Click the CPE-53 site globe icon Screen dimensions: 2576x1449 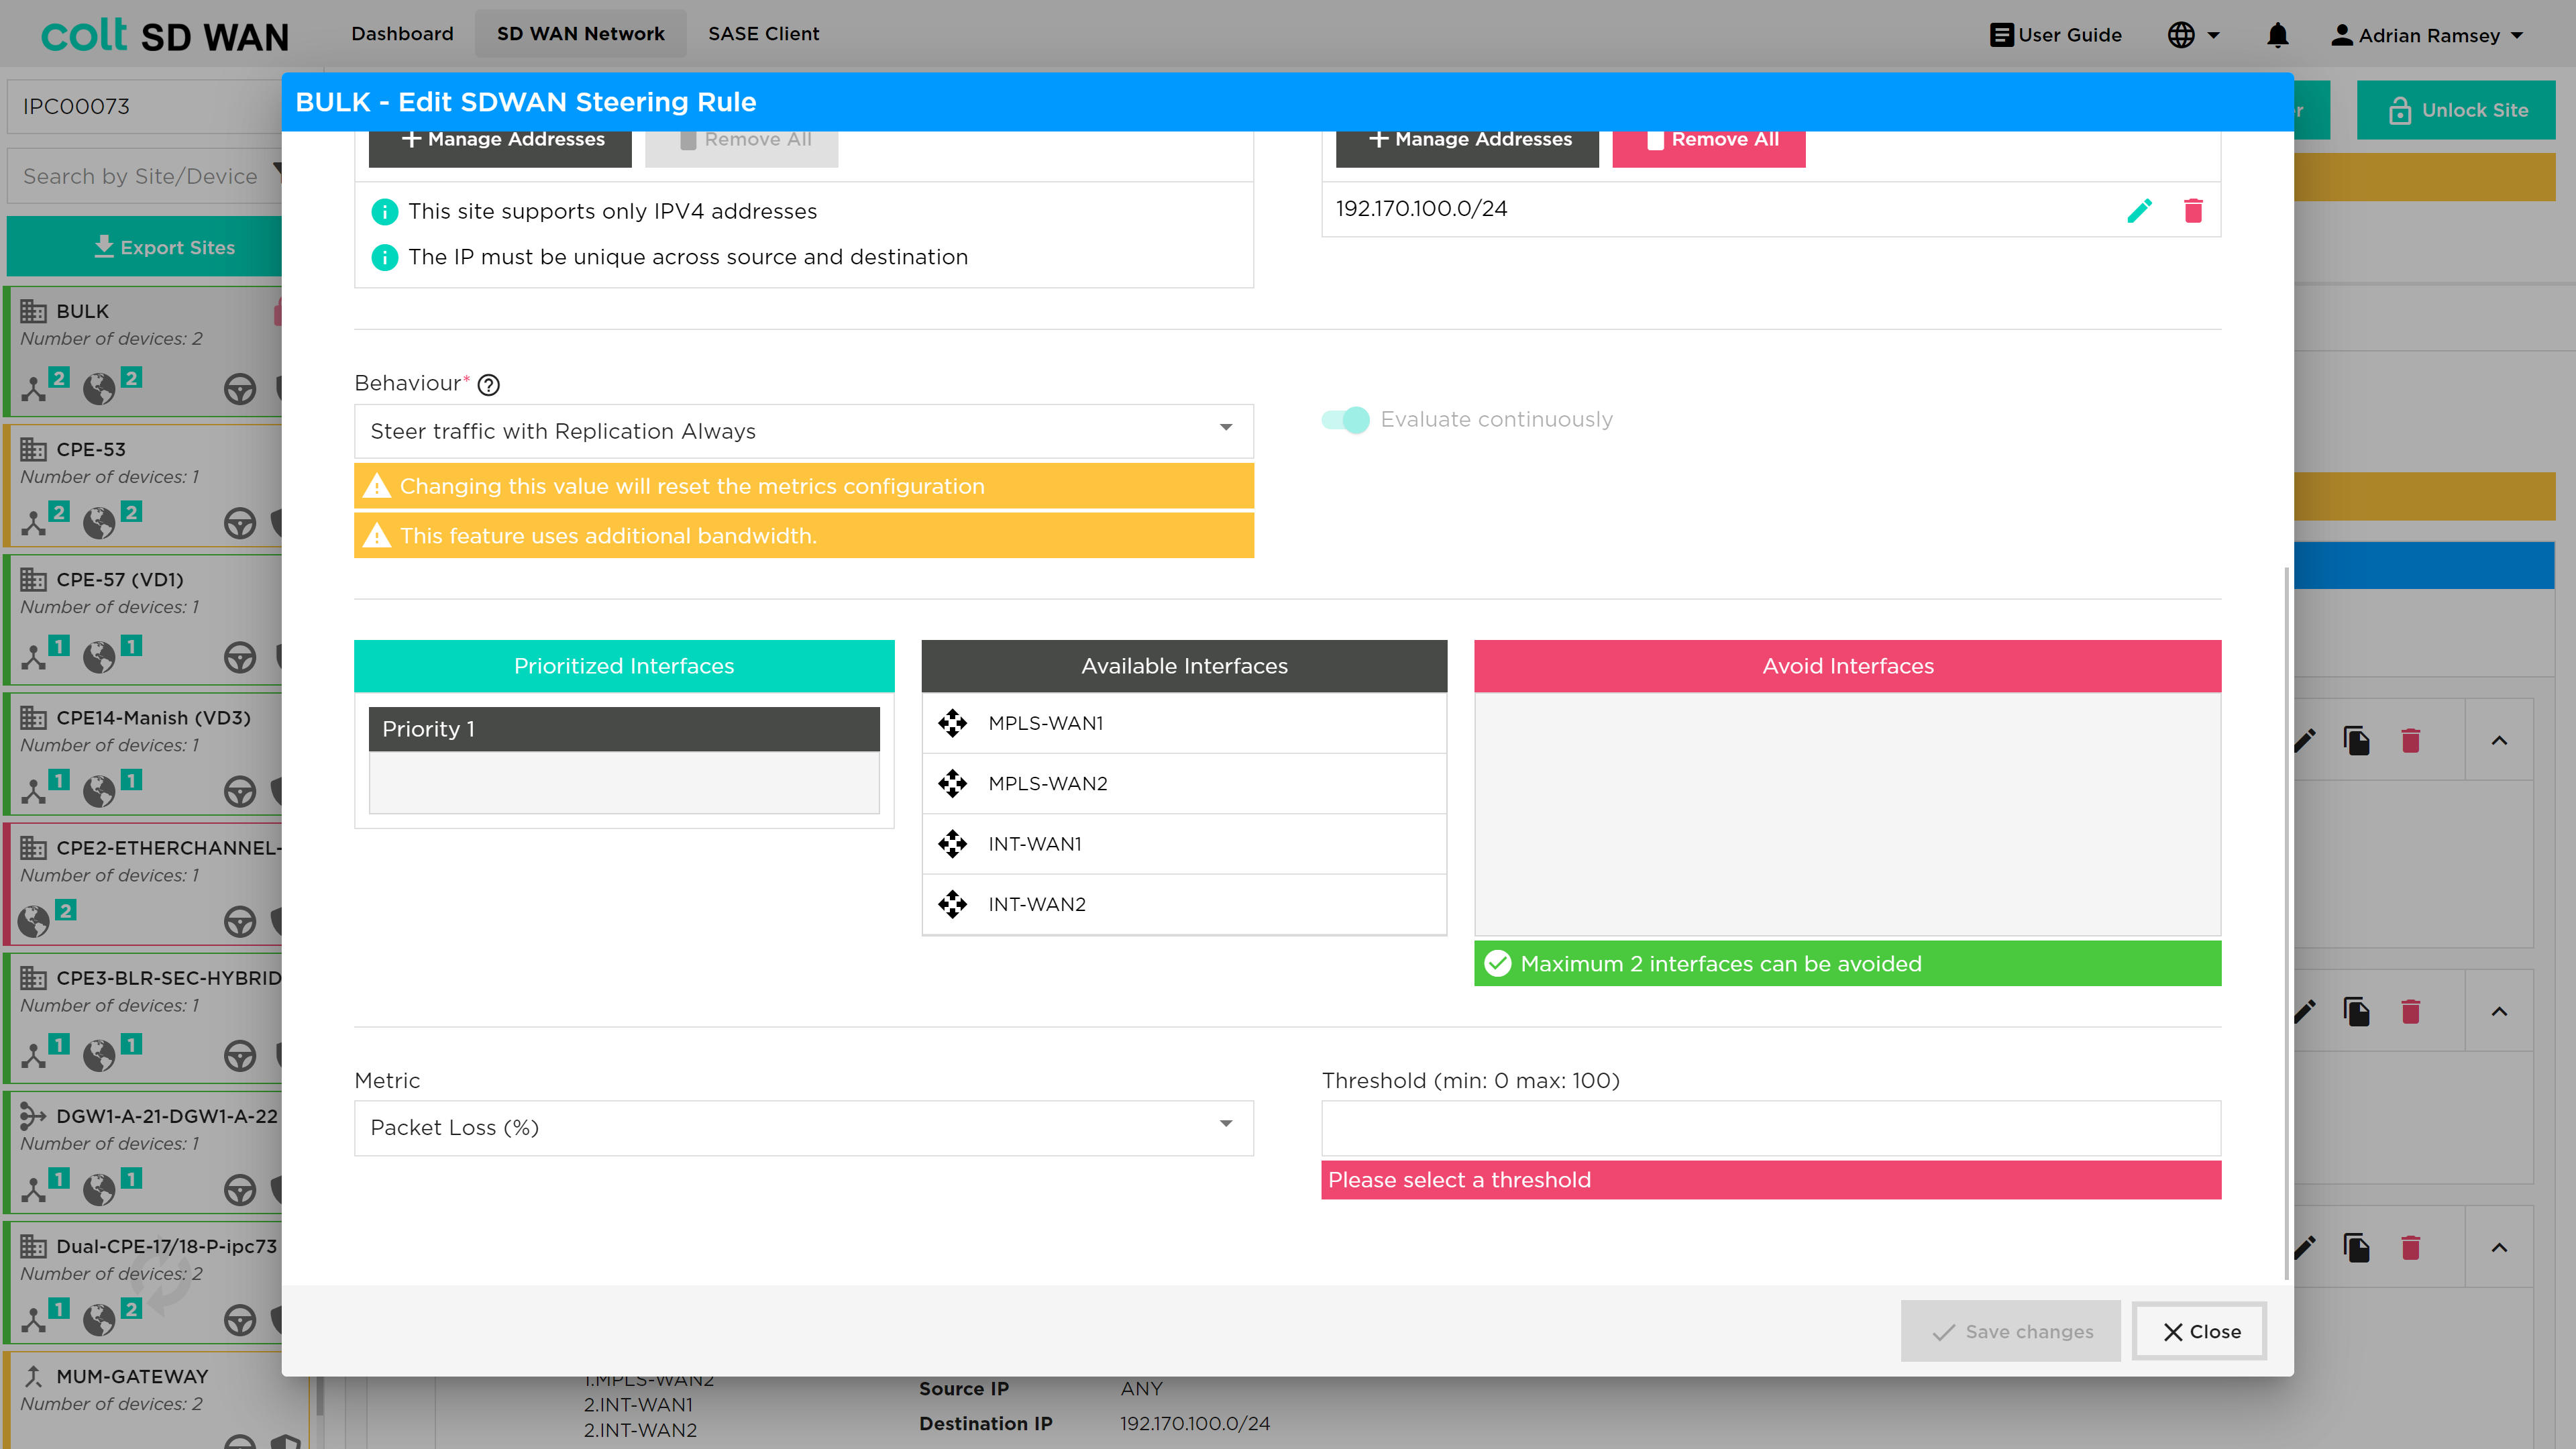[99, 522]
